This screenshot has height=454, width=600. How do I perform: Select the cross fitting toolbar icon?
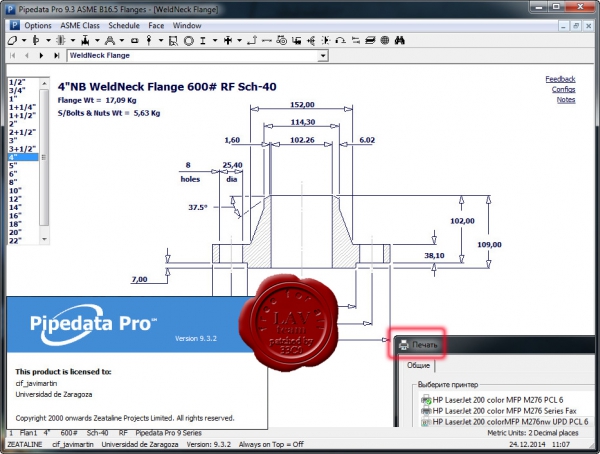pyautogui.click(x=228, y=40)
